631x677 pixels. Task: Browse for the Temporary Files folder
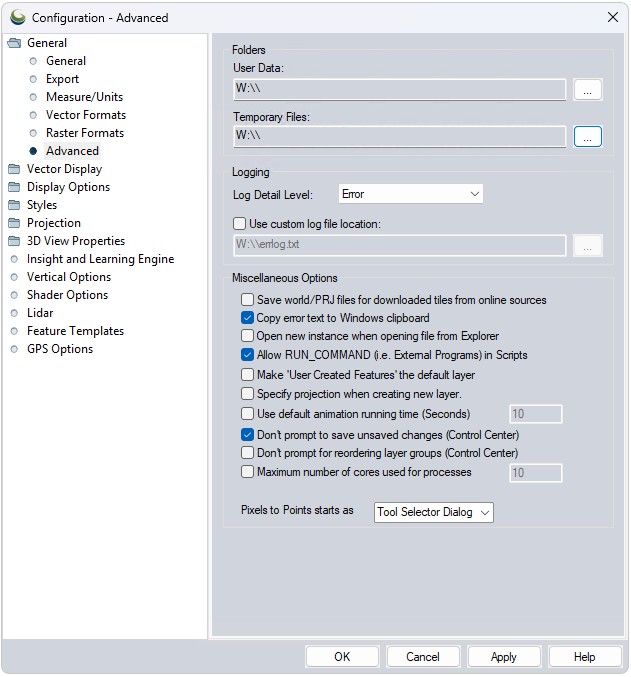coord(588,136)
